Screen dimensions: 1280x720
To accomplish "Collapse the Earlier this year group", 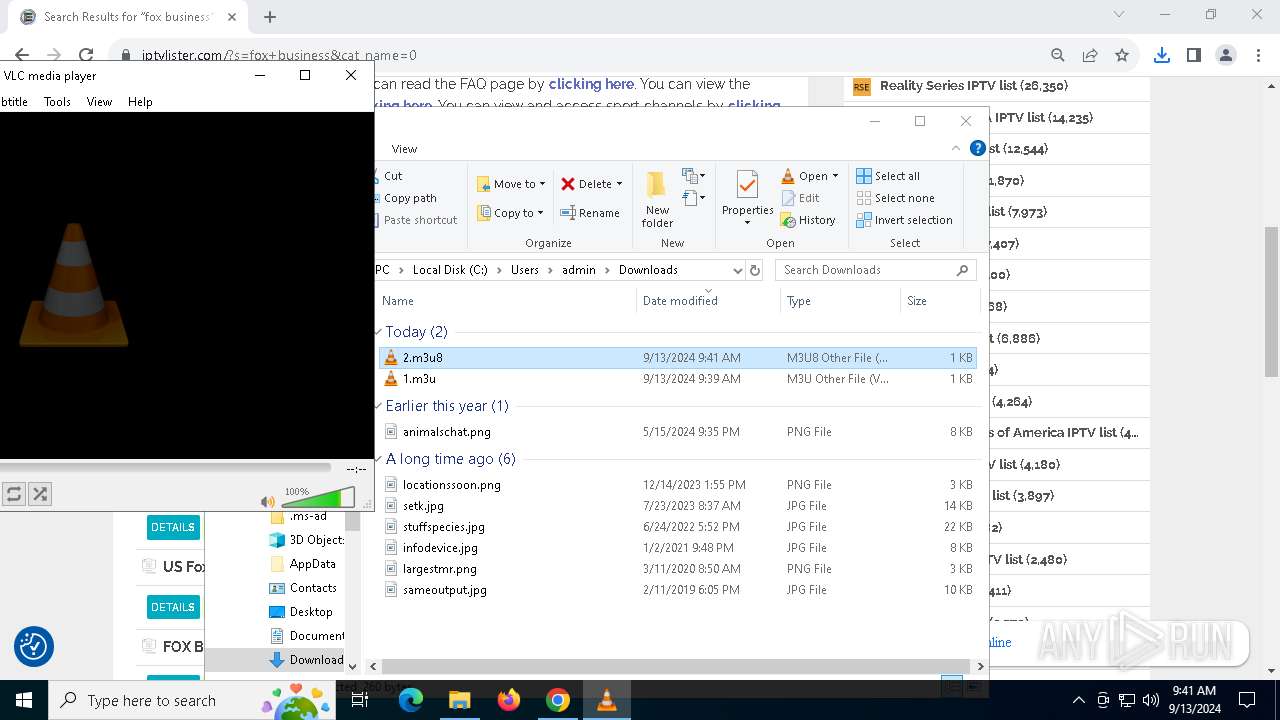I will coord(378,406).
